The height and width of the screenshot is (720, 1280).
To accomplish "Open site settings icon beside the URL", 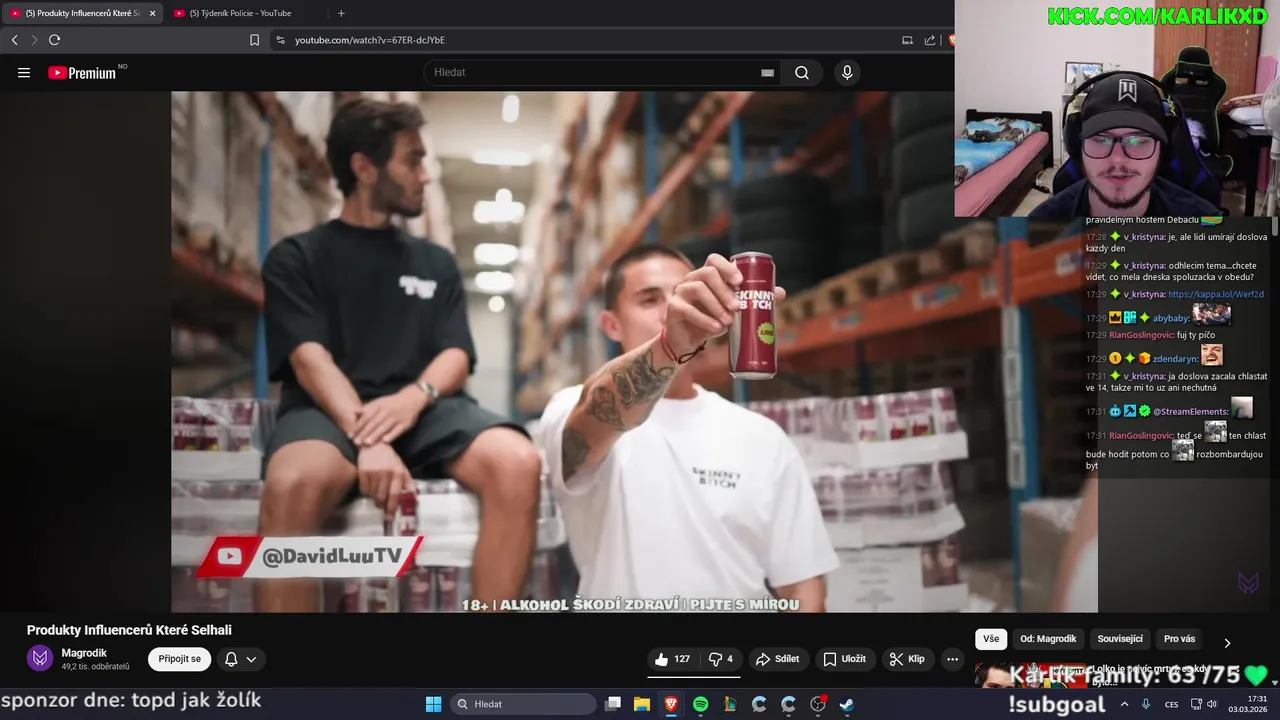I will click(x=280, y=40).
